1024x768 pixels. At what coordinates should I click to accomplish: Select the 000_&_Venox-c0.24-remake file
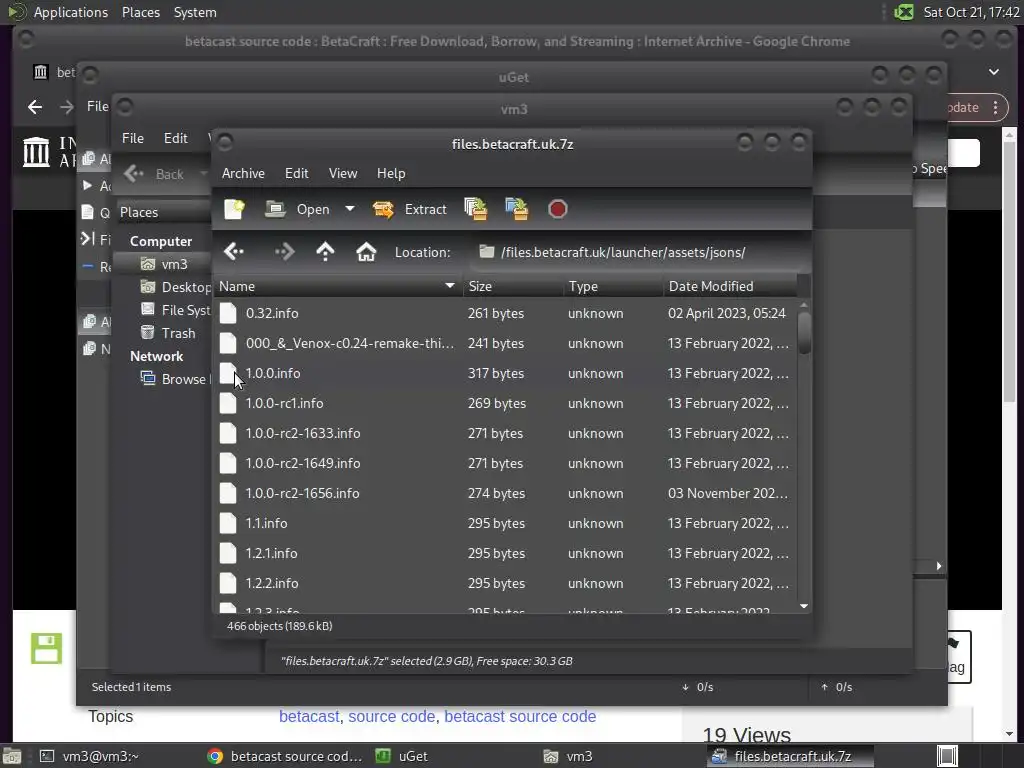[506, 344]
